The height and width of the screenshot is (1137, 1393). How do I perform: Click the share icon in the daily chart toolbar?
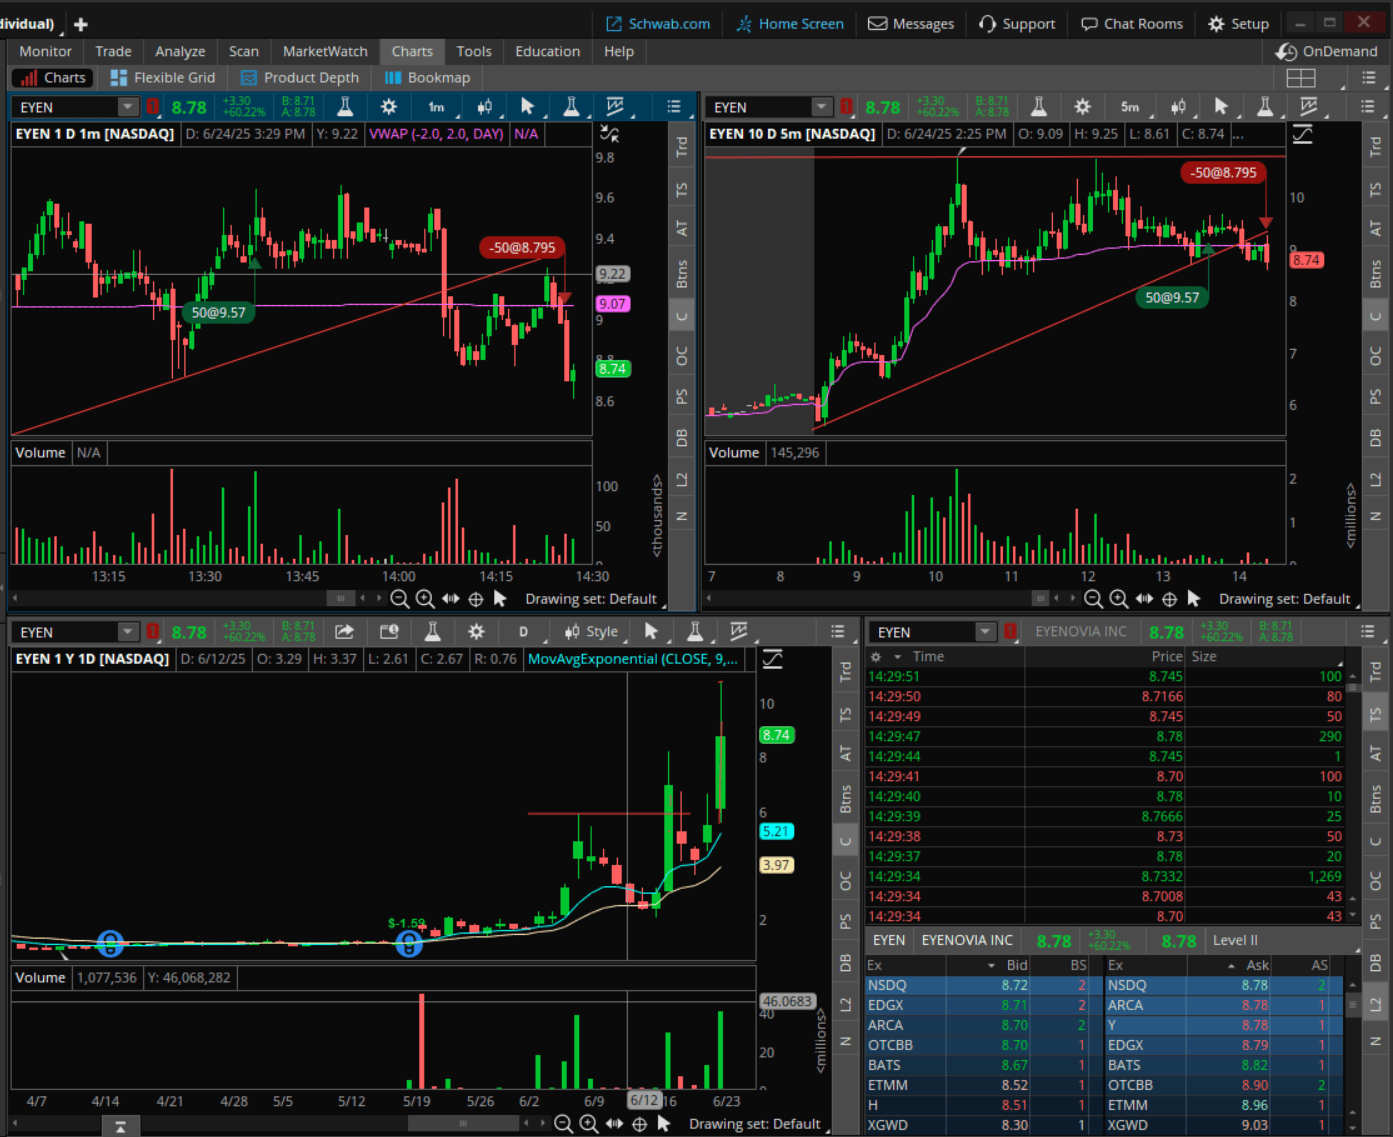point(344,631)
